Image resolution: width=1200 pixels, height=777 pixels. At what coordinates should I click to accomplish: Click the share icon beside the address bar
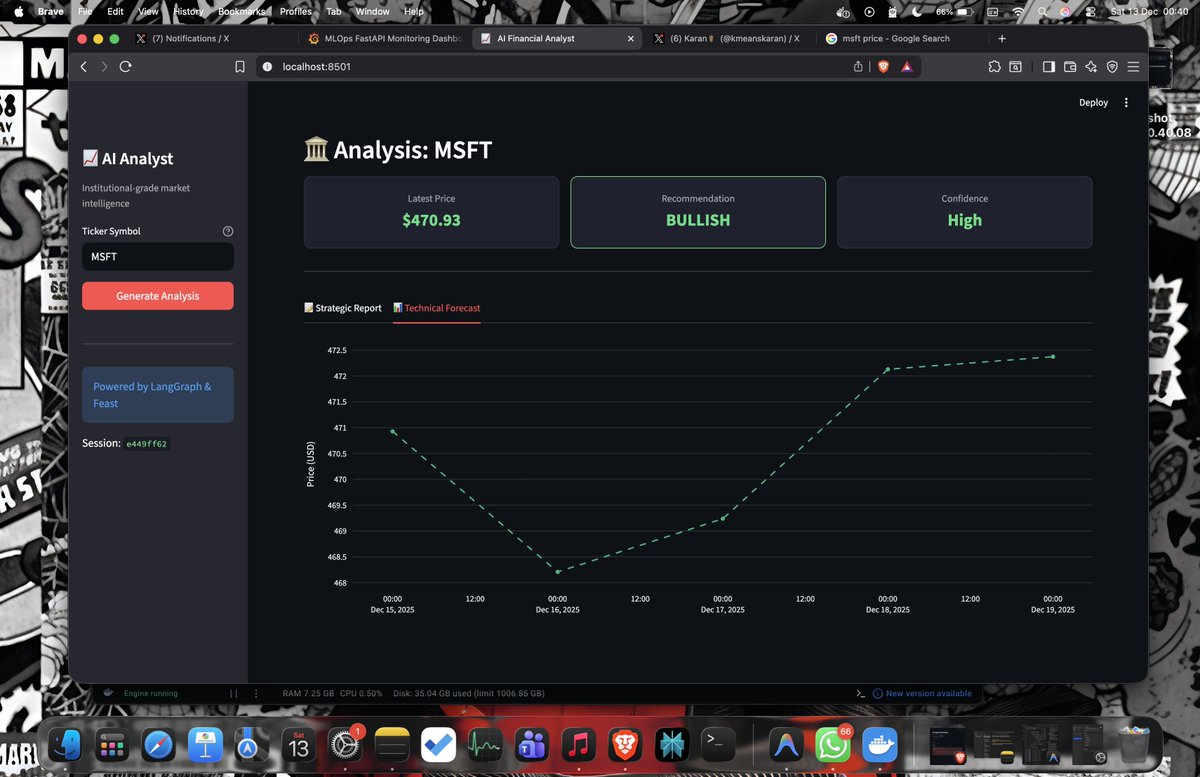pyautogui.click(x=858, y=67)
